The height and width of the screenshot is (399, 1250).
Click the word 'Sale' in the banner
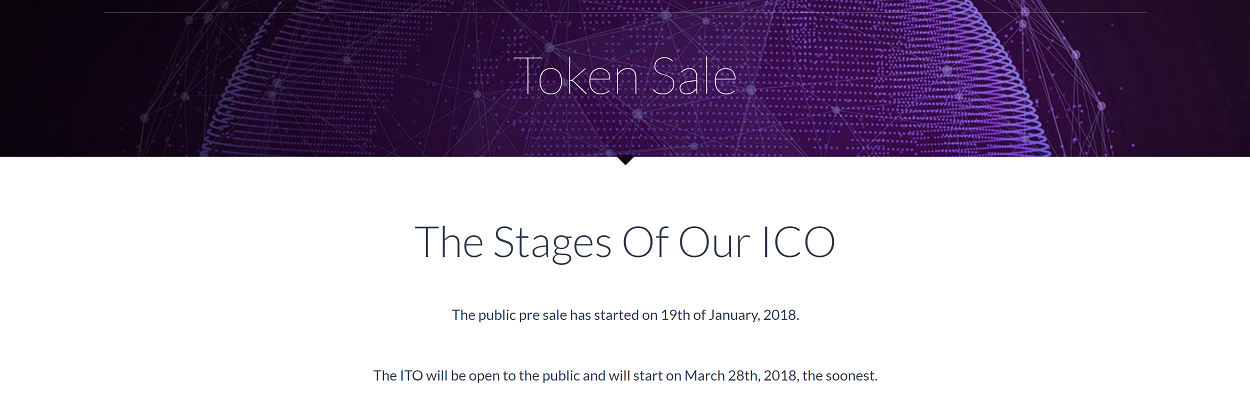click(x=696, y=77)
